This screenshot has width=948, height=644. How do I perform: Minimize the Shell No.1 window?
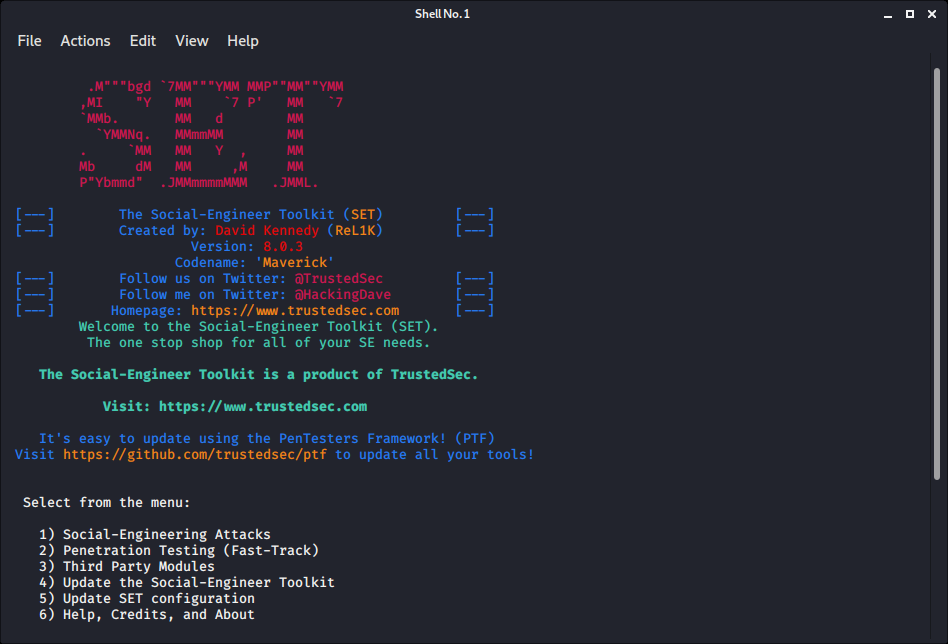pyautogui.click(x=888, y=15)
